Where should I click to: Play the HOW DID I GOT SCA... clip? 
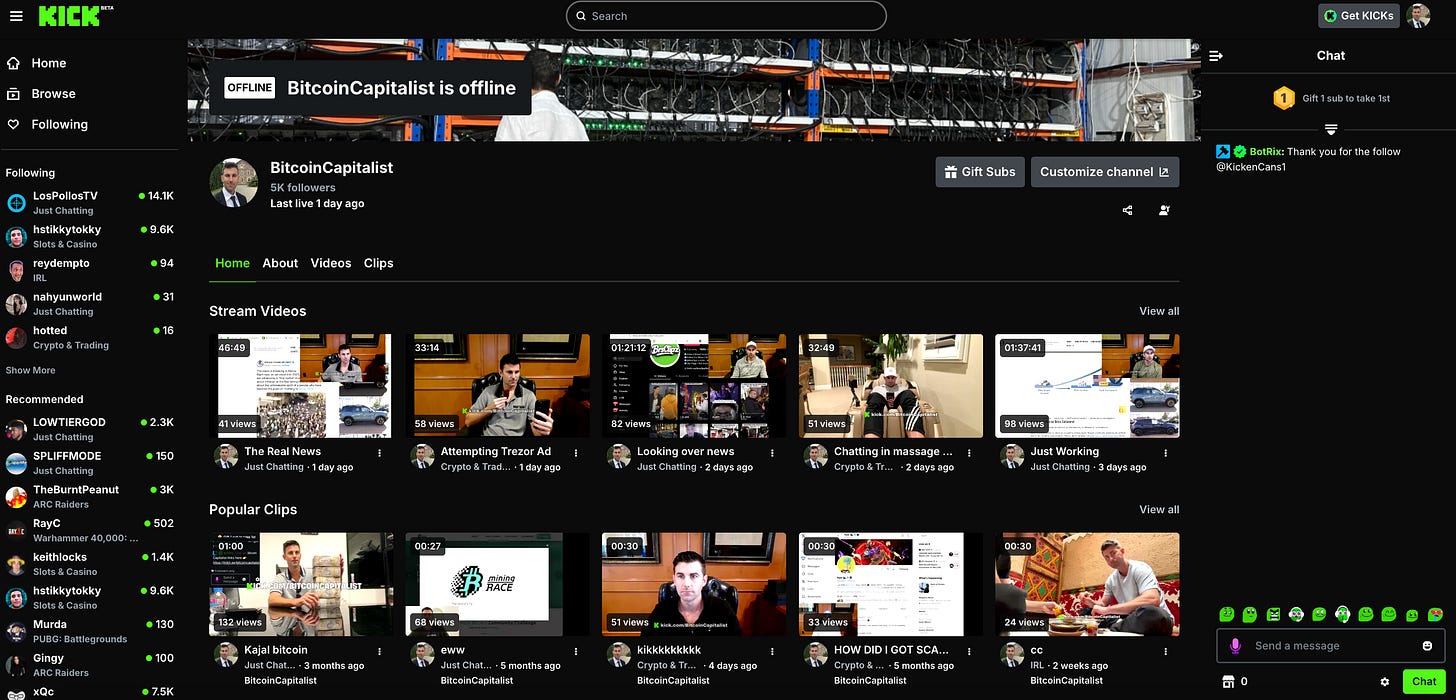pos(891,584)
